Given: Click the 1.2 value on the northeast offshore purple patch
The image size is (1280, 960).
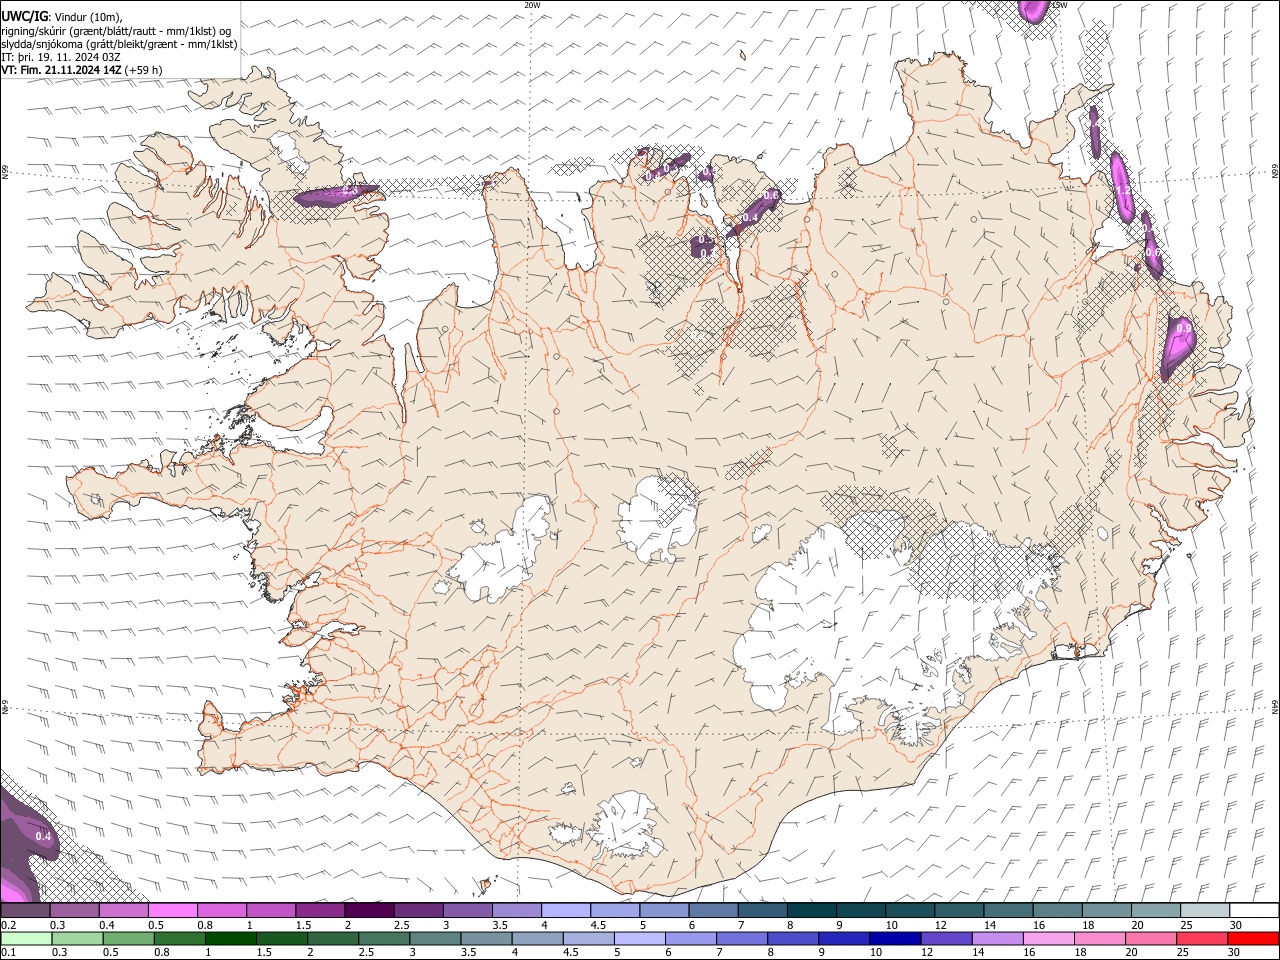Looking at the screenshot, I should (1123, 190).
